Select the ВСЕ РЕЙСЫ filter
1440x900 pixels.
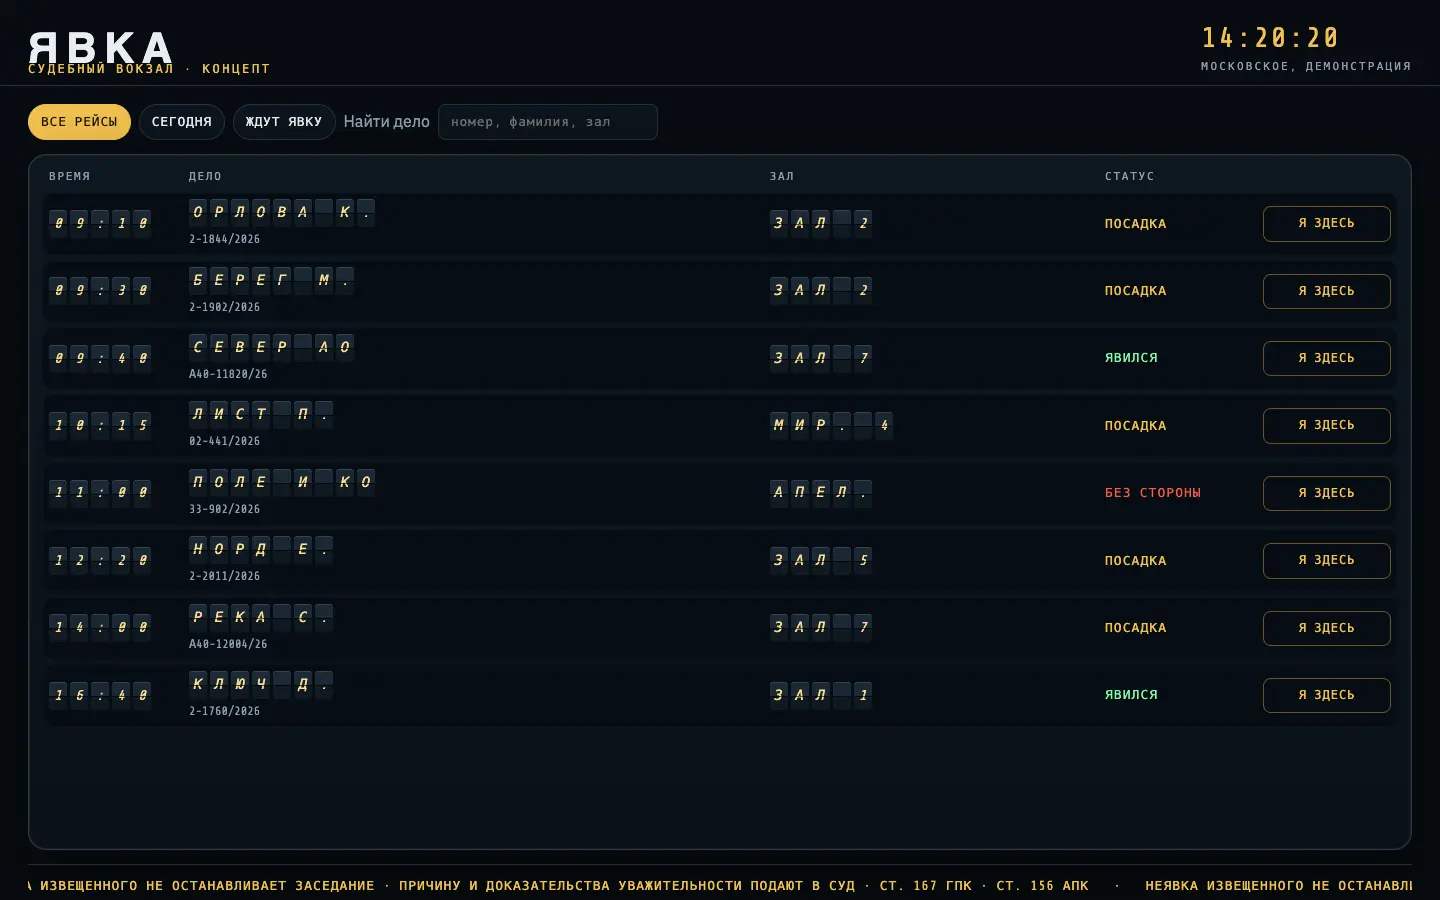point(79,122)
